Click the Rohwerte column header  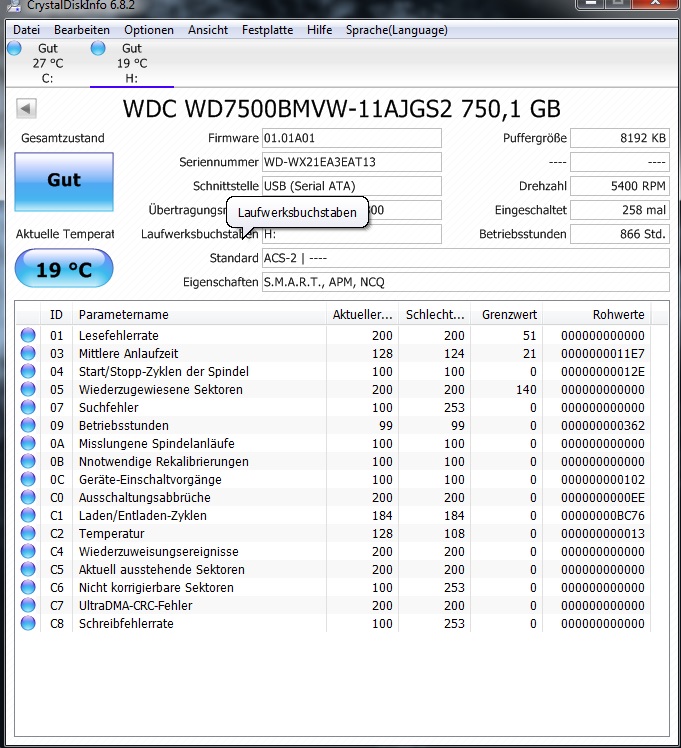click(x=597, y=314)
